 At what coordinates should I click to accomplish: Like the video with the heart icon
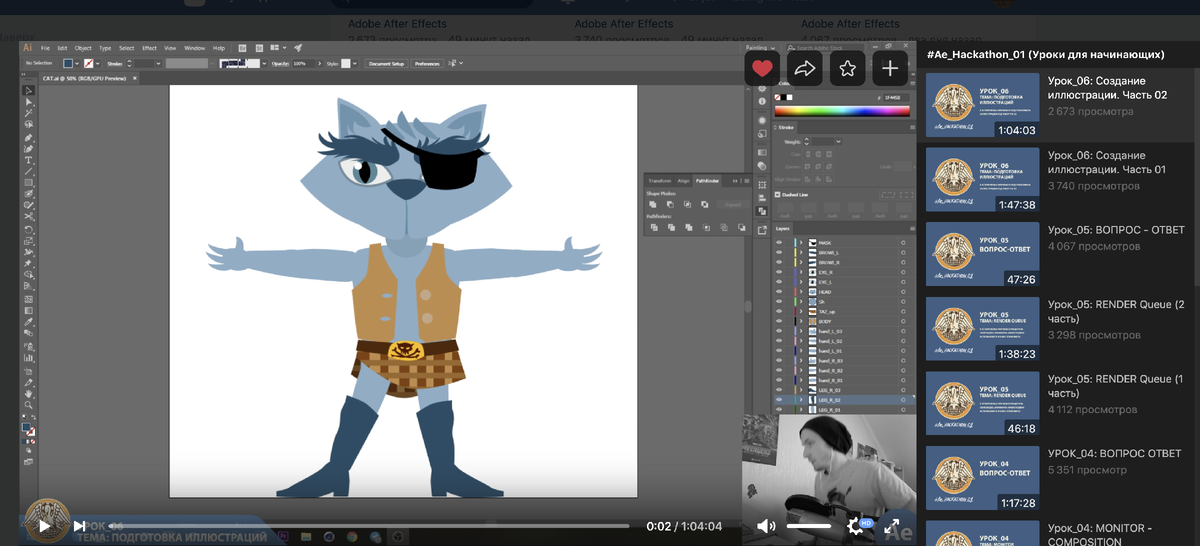(x=762, y=68)
